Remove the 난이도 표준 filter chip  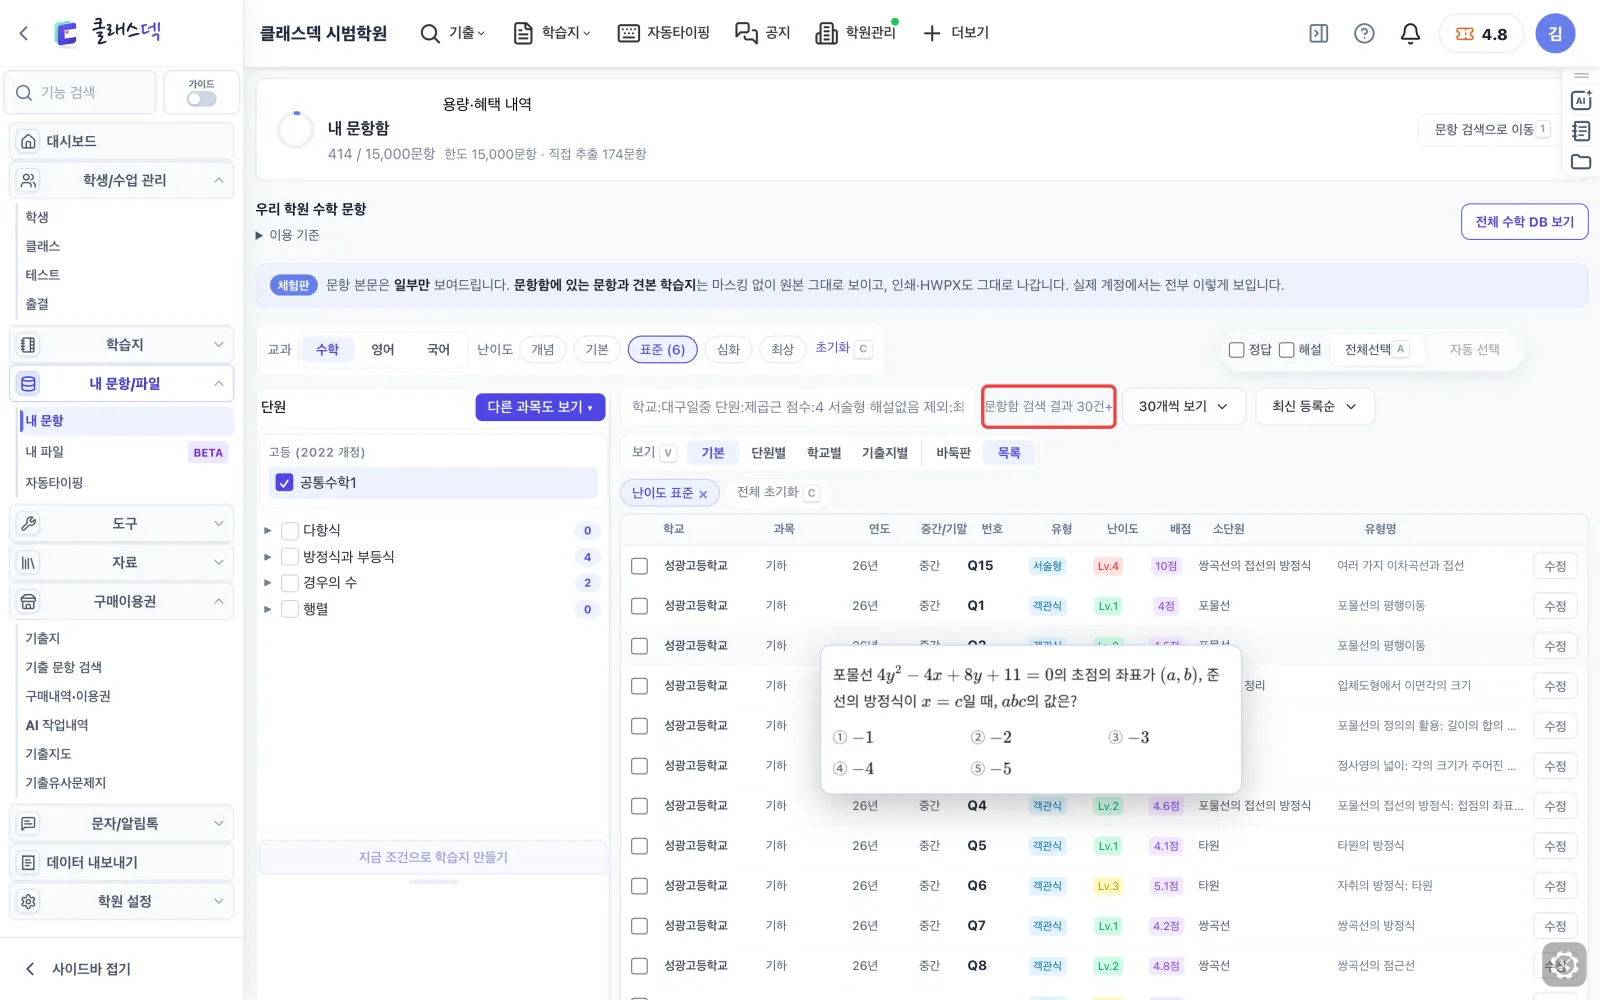pos(703,494)
